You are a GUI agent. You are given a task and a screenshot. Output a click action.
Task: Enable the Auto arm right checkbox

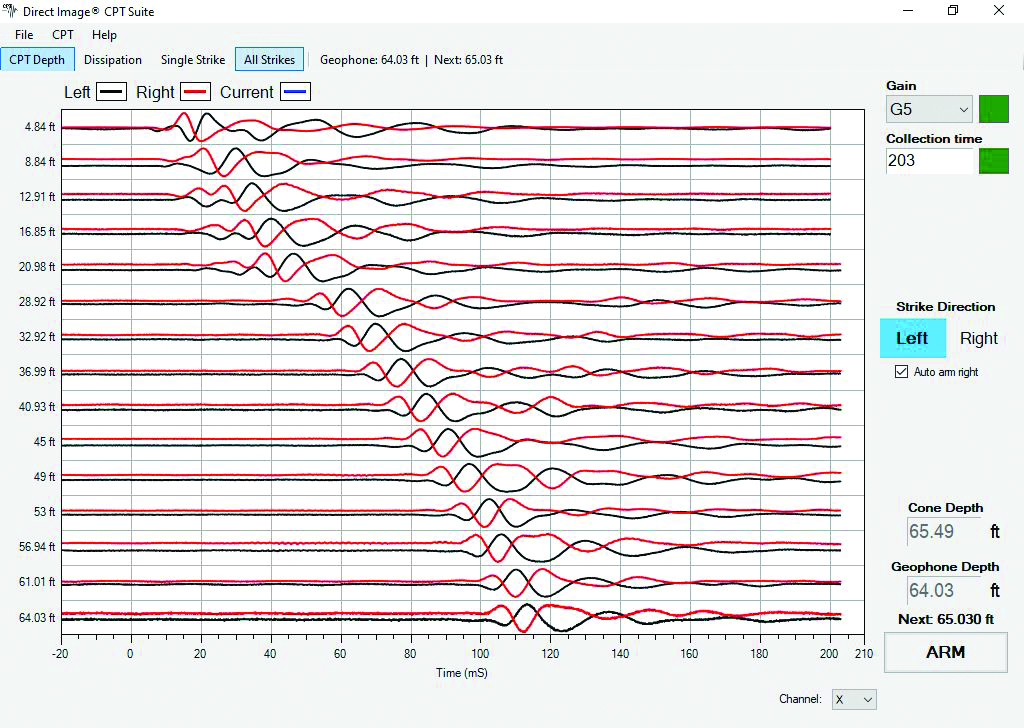pos(901,371)
